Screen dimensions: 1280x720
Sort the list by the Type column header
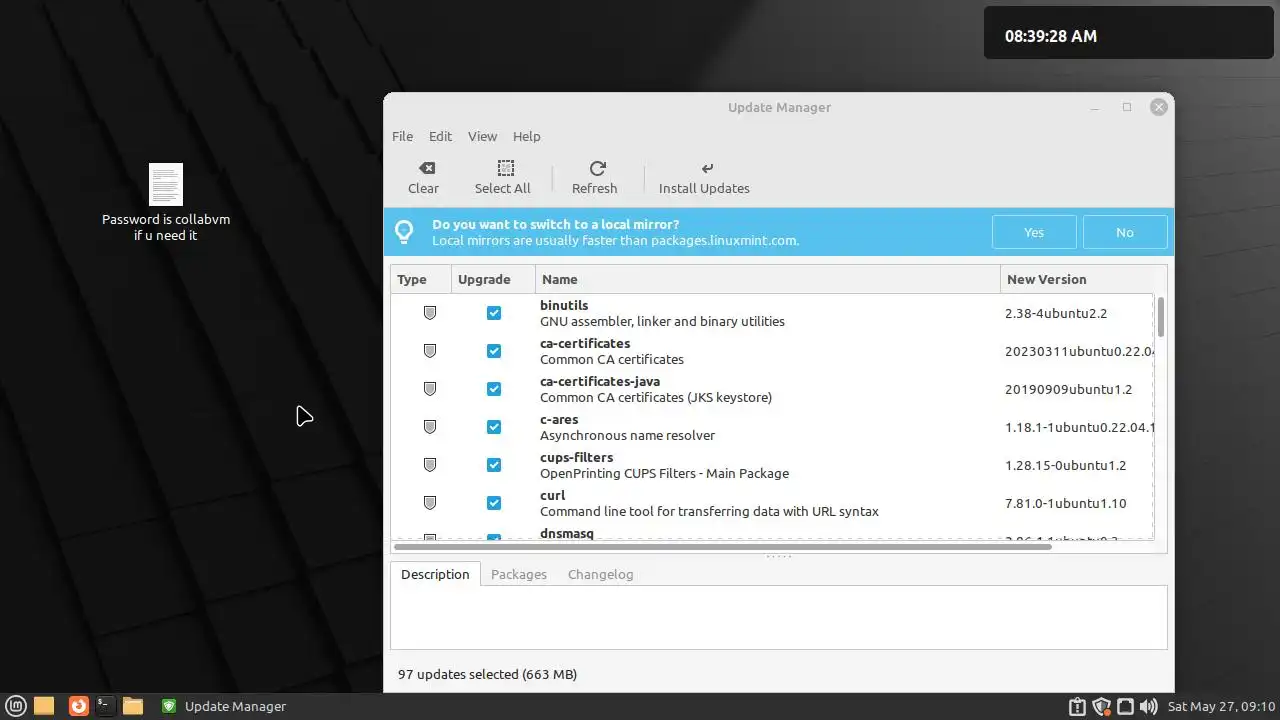click(421, 279)
